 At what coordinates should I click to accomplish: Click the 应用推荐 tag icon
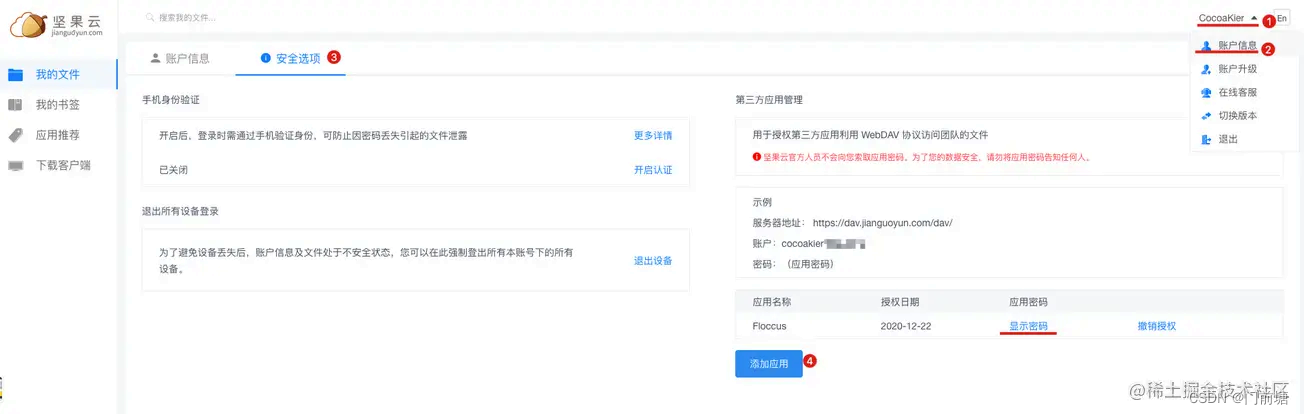[x=16, y=135]
